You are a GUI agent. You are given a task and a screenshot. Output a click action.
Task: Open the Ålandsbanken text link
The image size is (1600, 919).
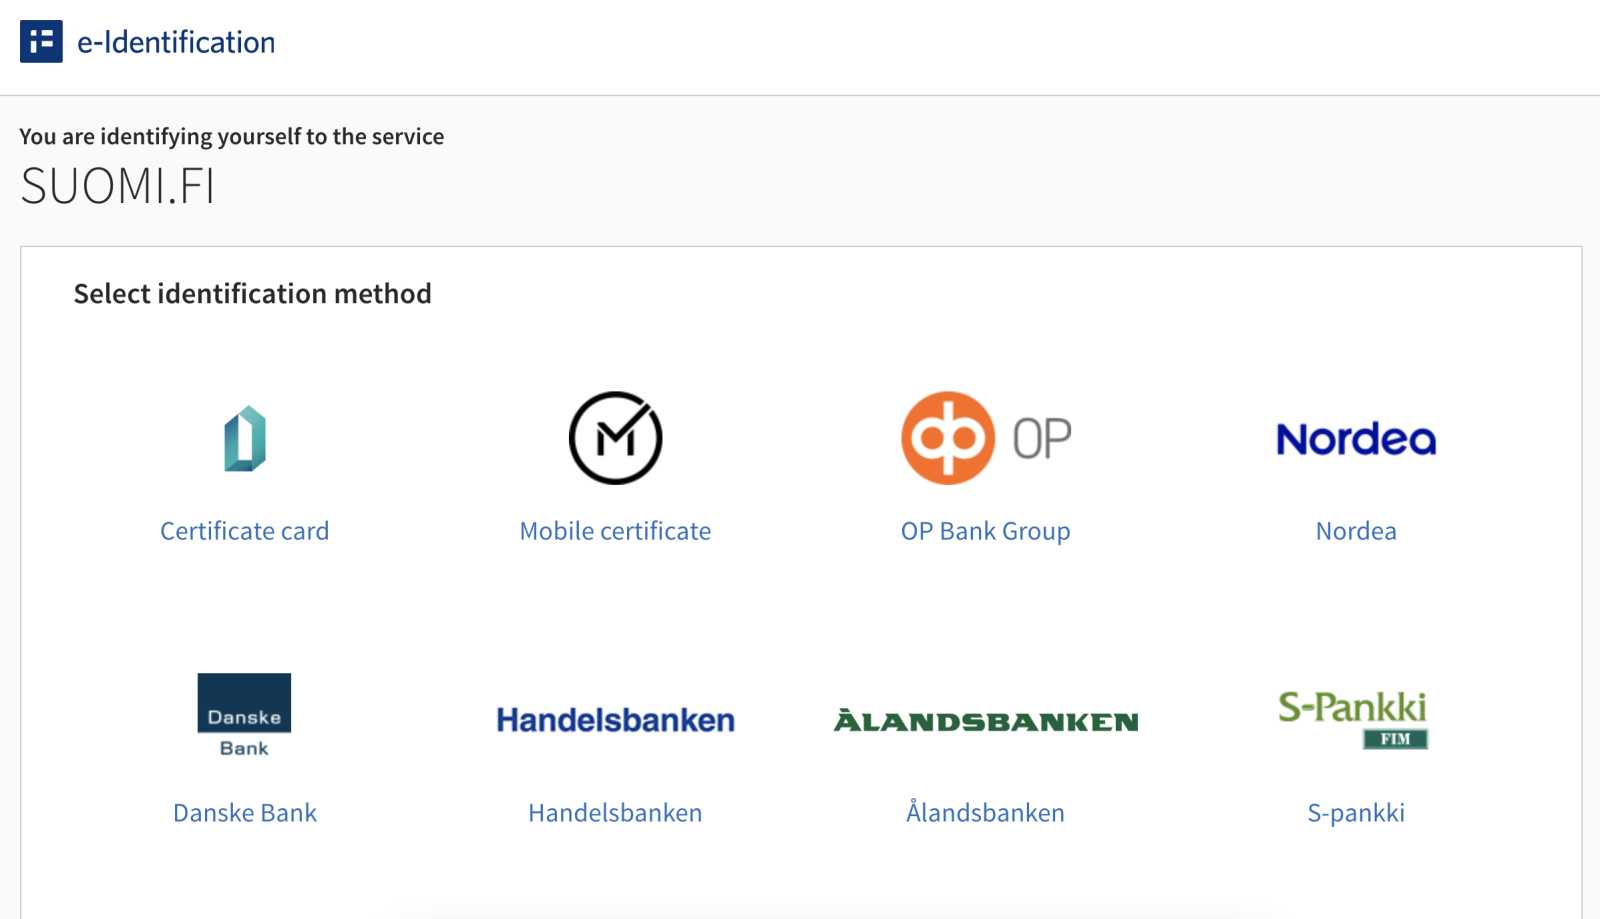tap(986, 812)
